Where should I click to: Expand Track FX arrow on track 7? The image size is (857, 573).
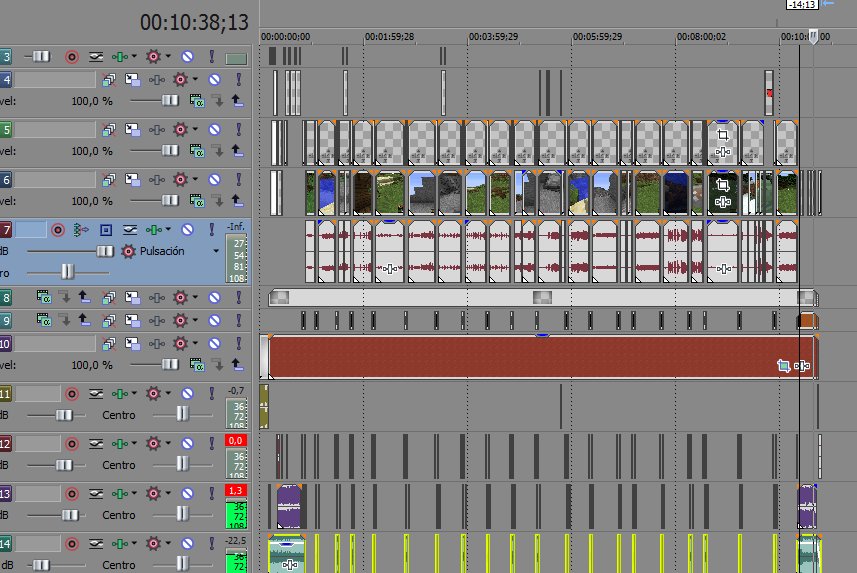tap(168, 229)
